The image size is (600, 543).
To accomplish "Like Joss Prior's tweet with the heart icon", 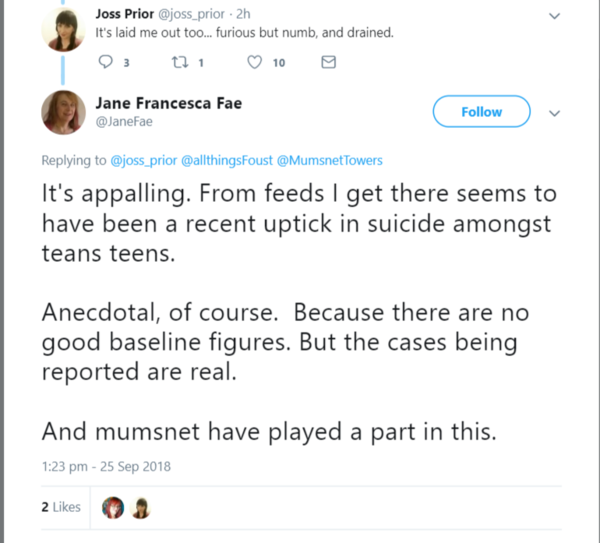I will pyautogui.click(x=255, y=63).
